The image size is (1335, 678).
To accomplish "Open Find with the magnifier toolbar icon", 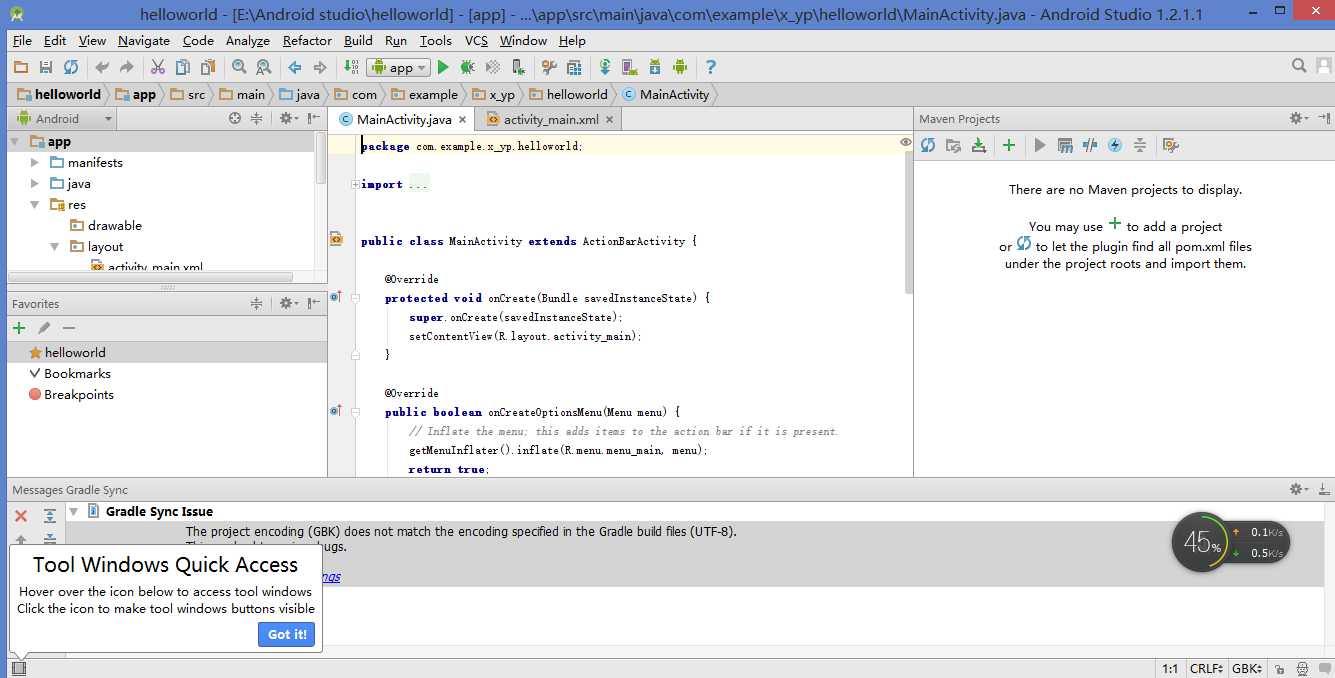I will [x=239, y=67].
